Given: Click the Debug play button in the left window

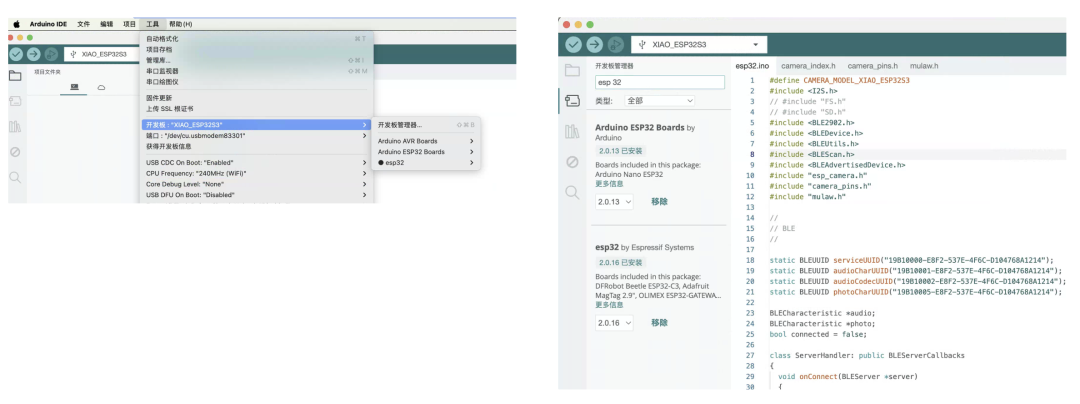Looking at the screenshot, I should [x=51, y=54].
